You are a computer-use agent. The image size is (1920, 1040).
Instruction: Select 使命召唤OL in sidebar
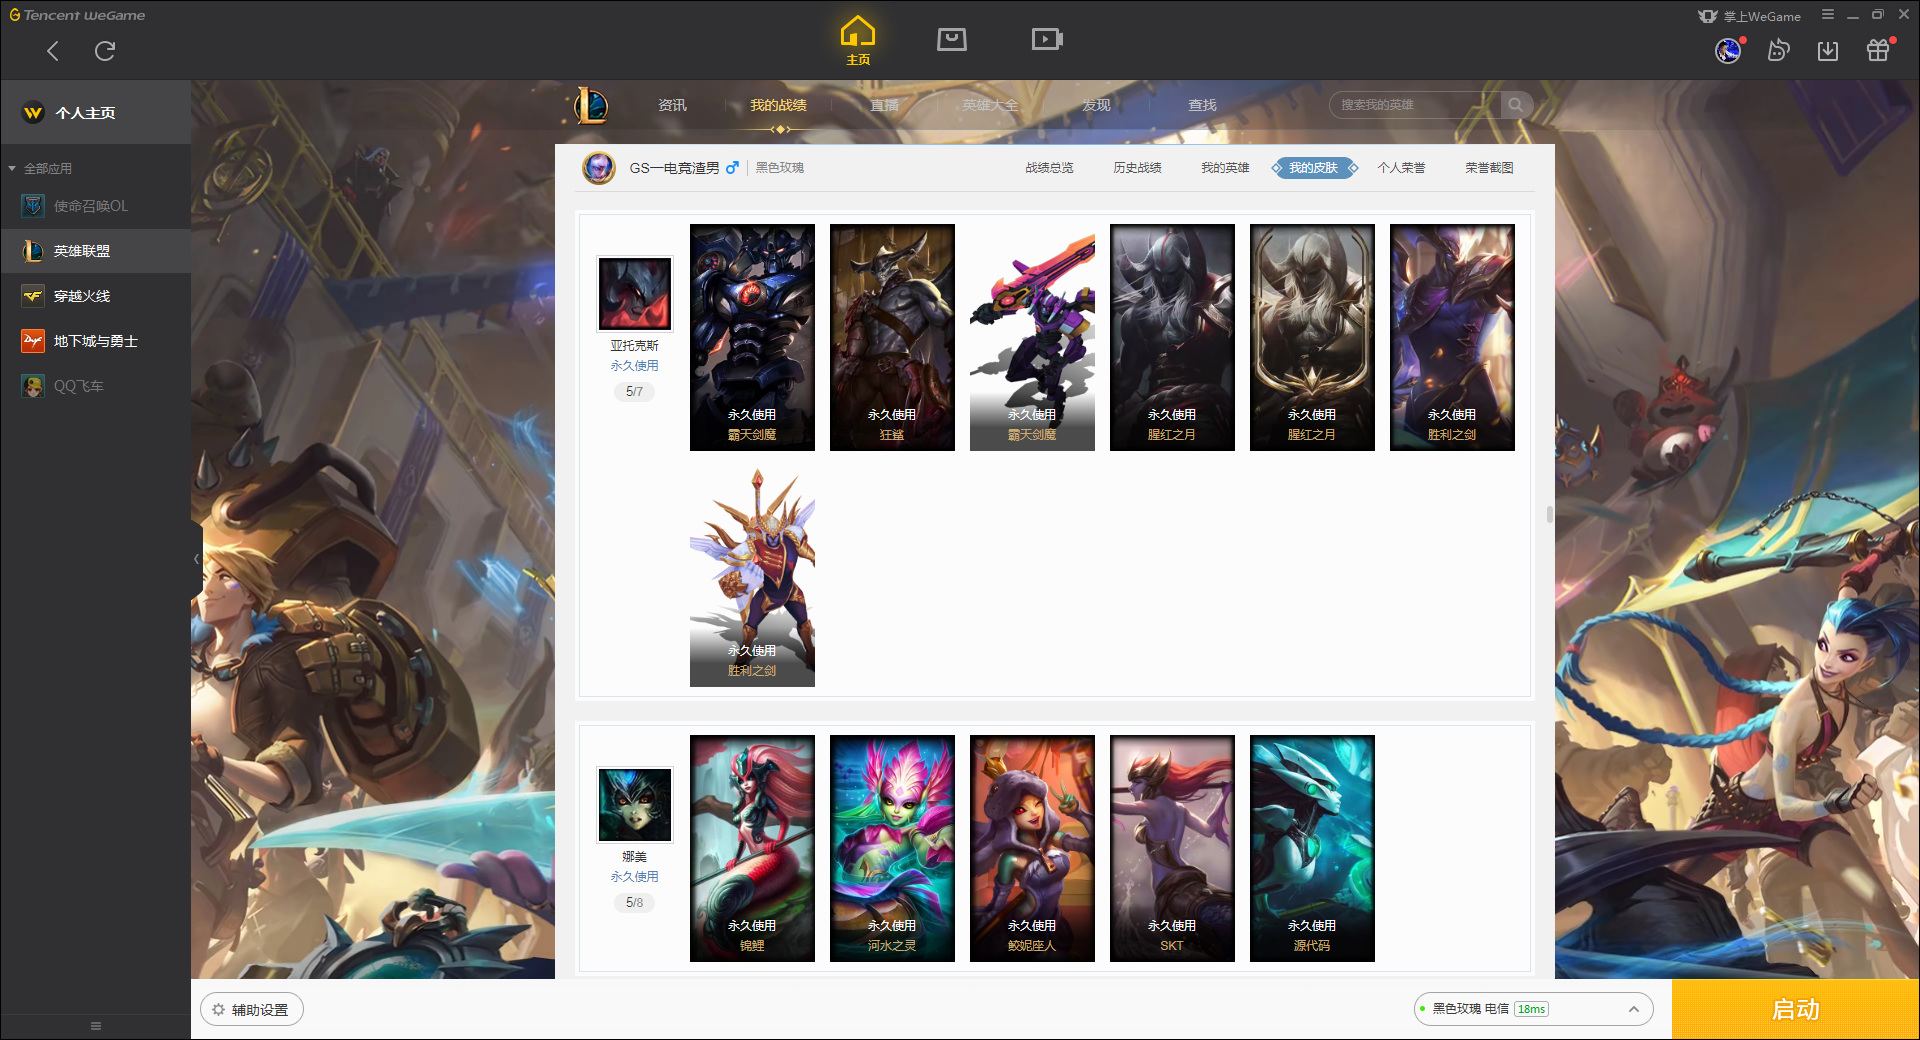[95, 206]
